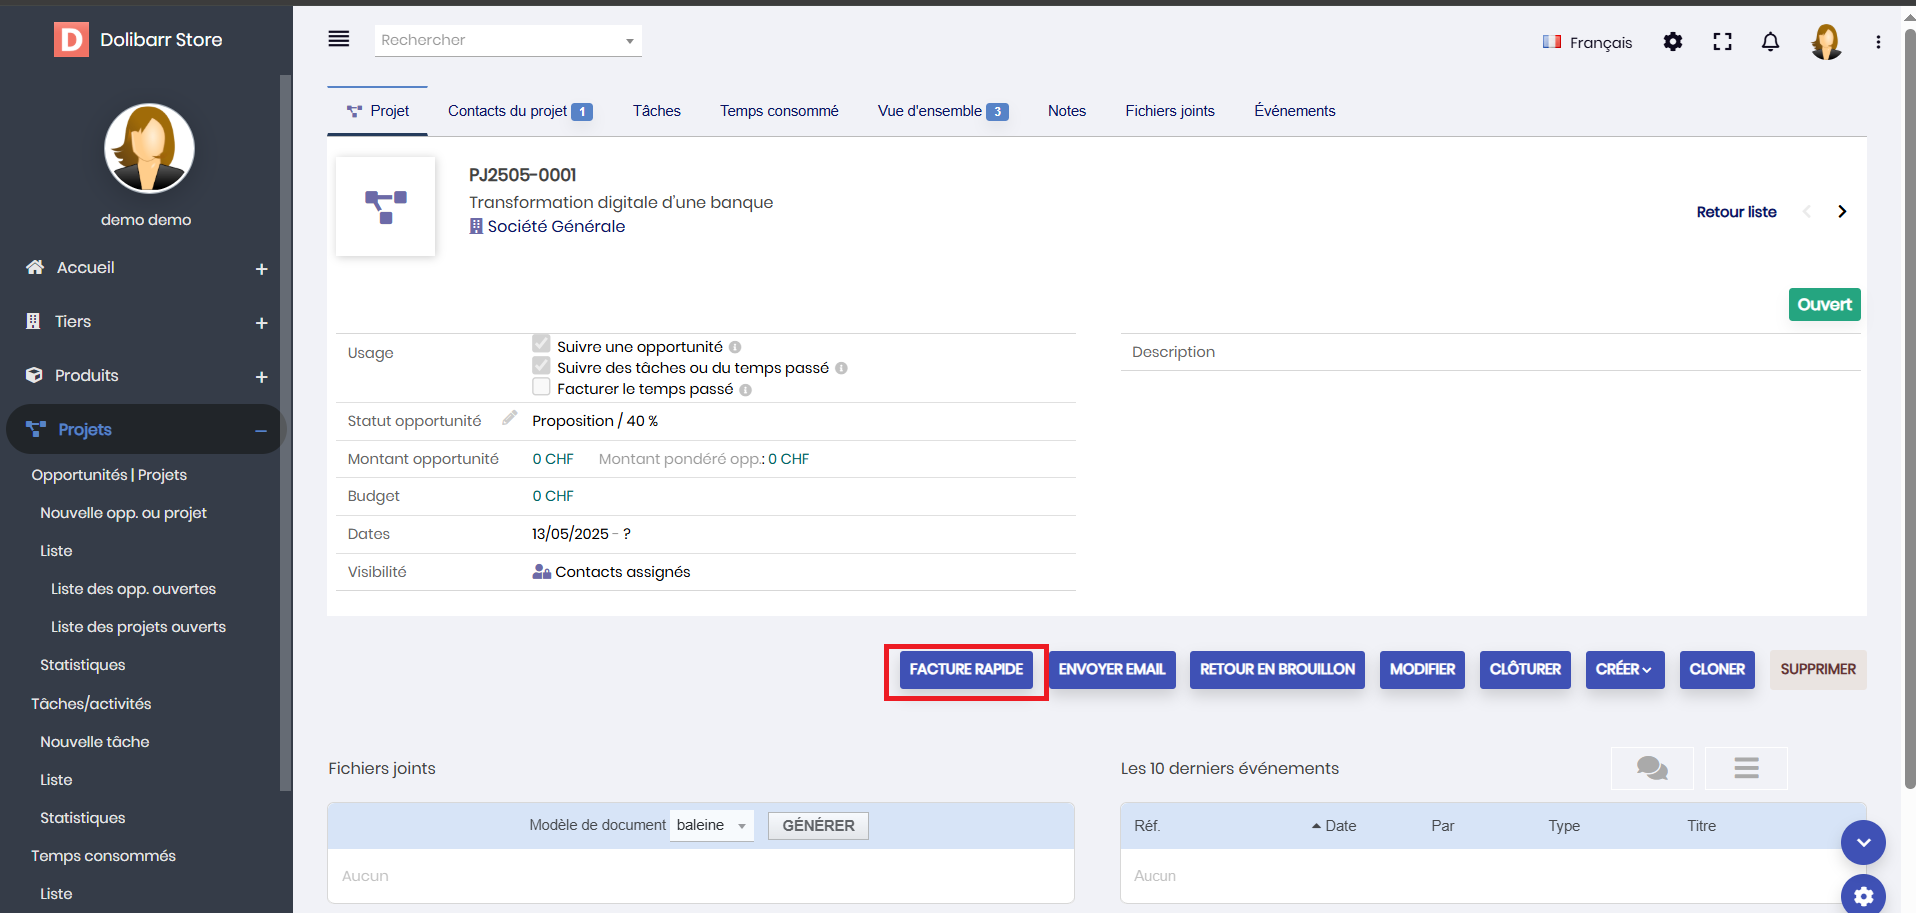Screen dimensions: 1916x913
Task: Click the Rechercher search field
Action: tap(500, 40)
